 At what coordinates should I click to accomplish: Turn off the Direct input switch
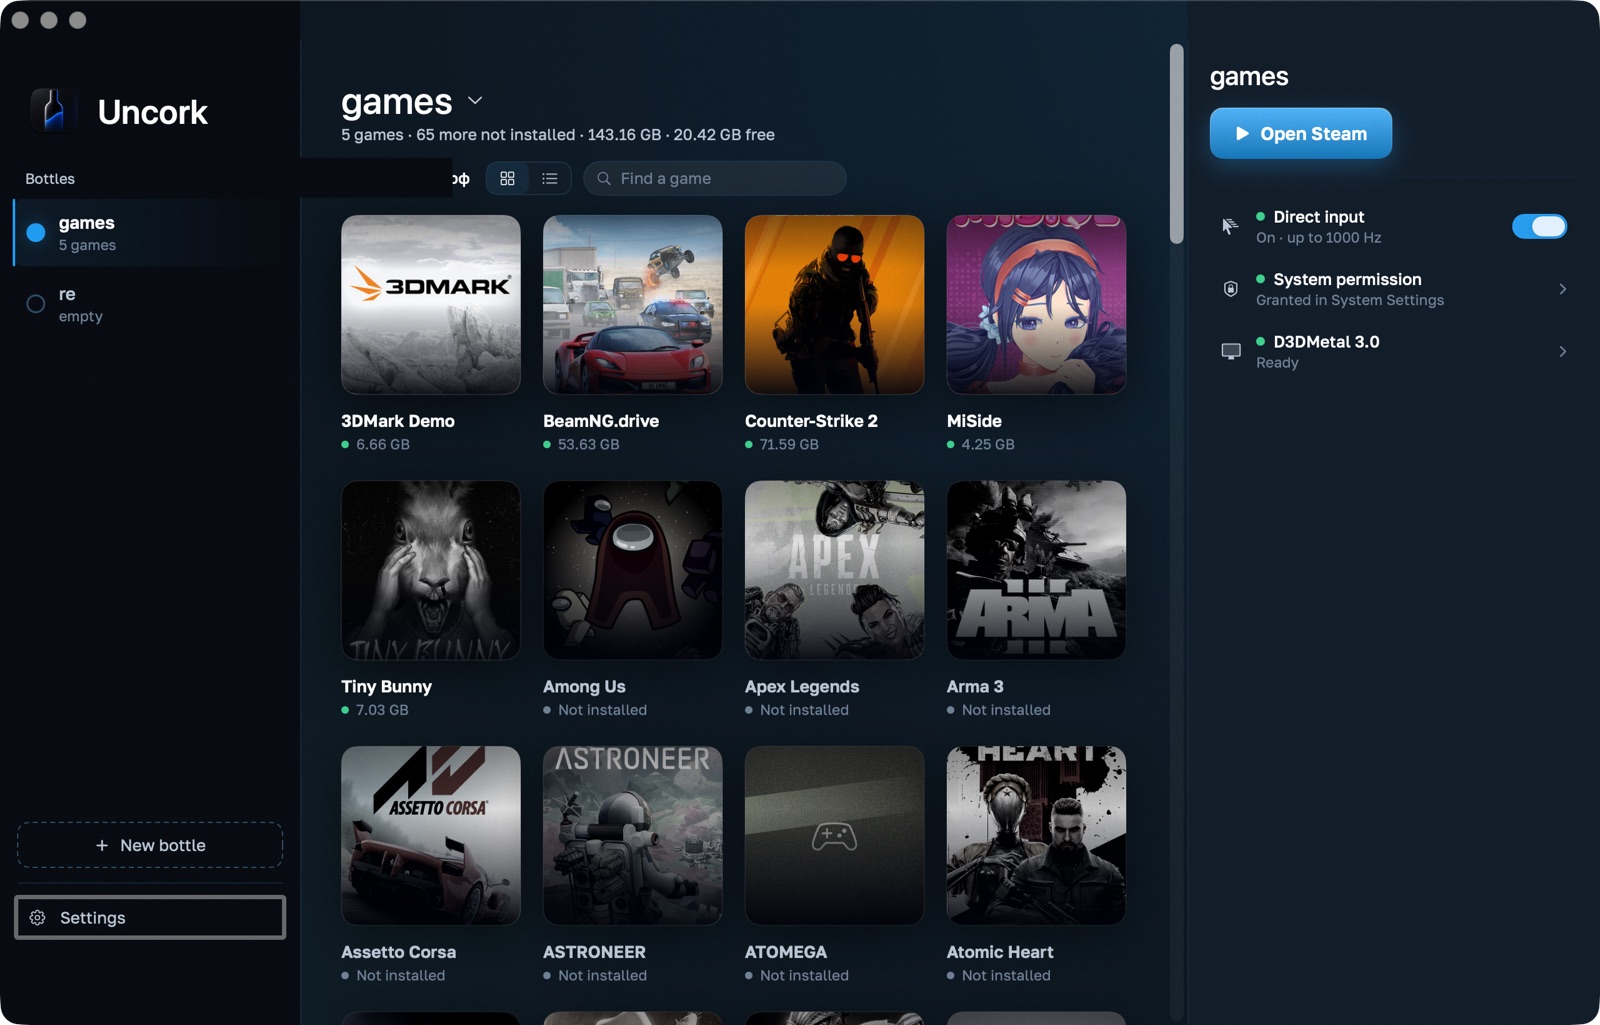(1539, 227)
